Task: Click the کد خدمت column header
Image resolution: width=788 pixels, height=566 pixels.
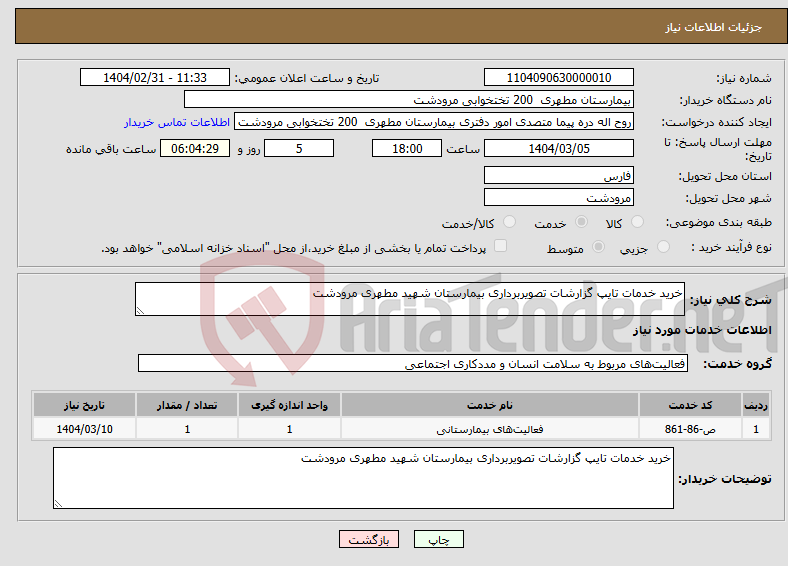Action: (x=691, y=405)
